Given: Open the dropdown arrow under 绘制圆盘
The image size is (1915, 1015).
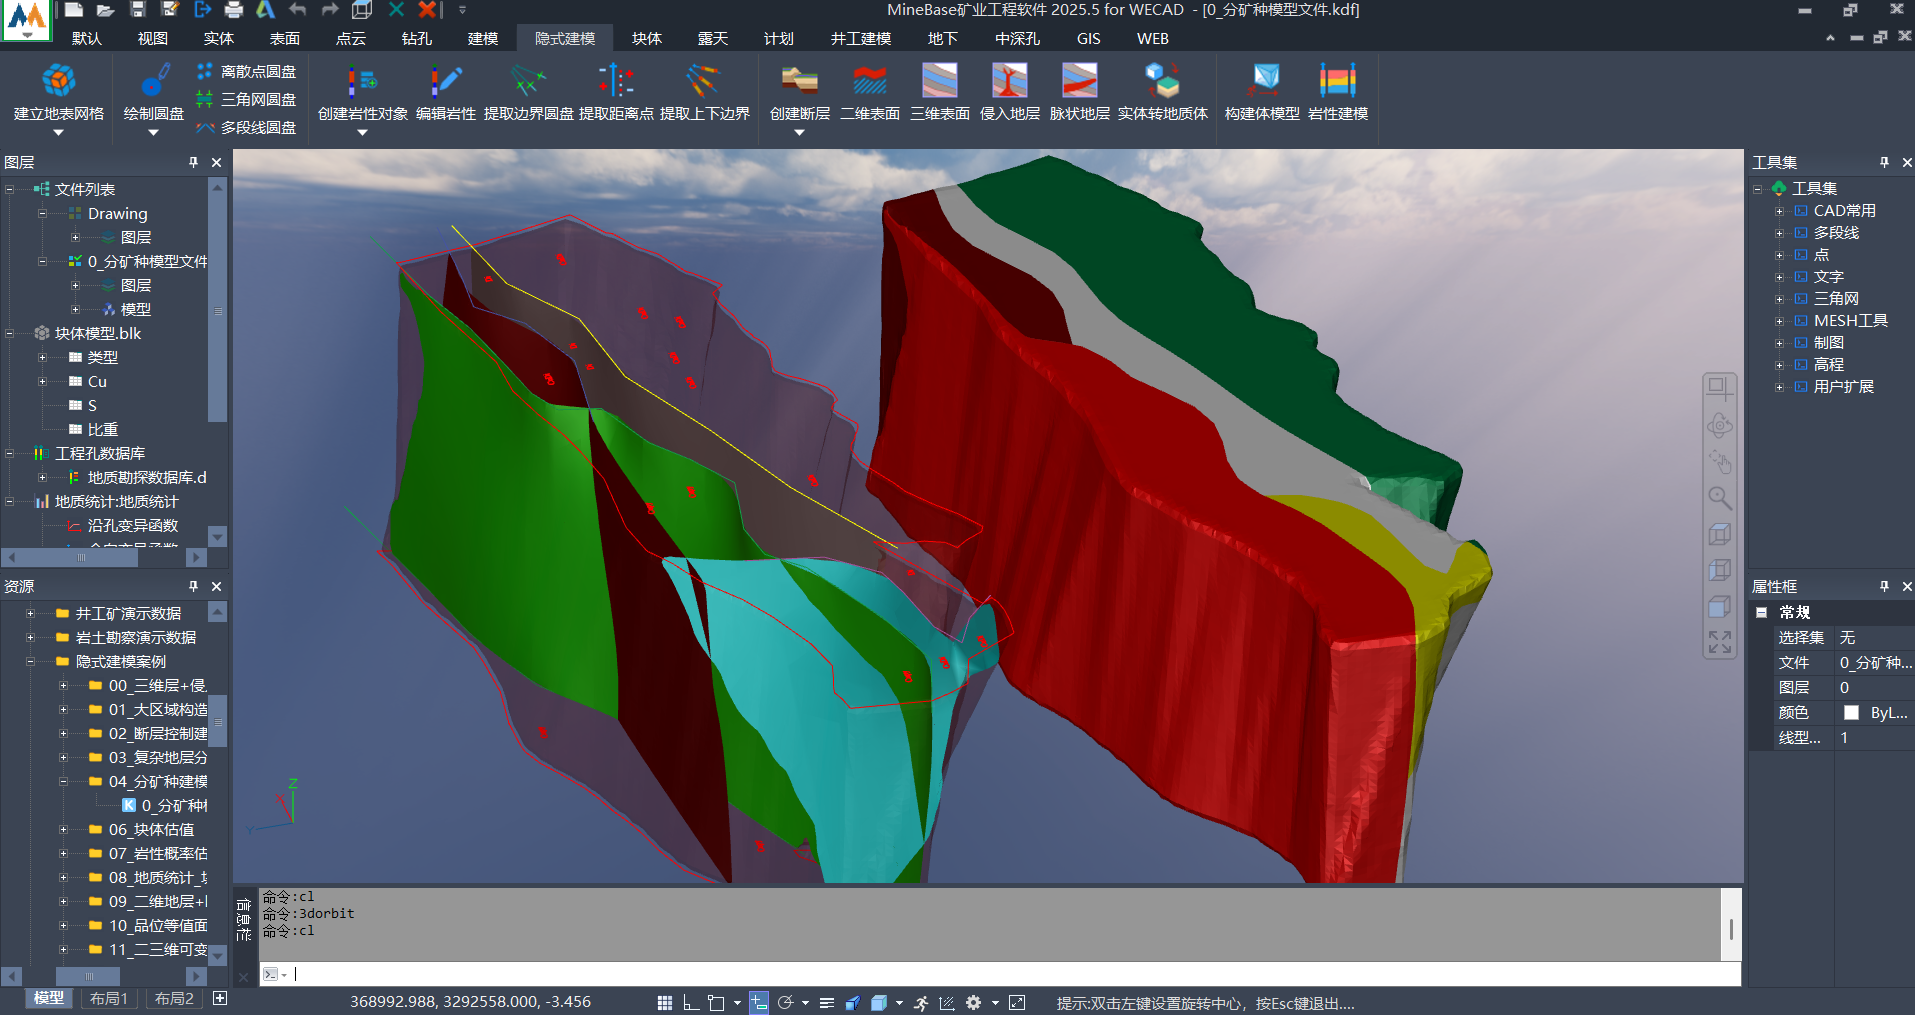Looking at the screenshot, I should point(153,132).
